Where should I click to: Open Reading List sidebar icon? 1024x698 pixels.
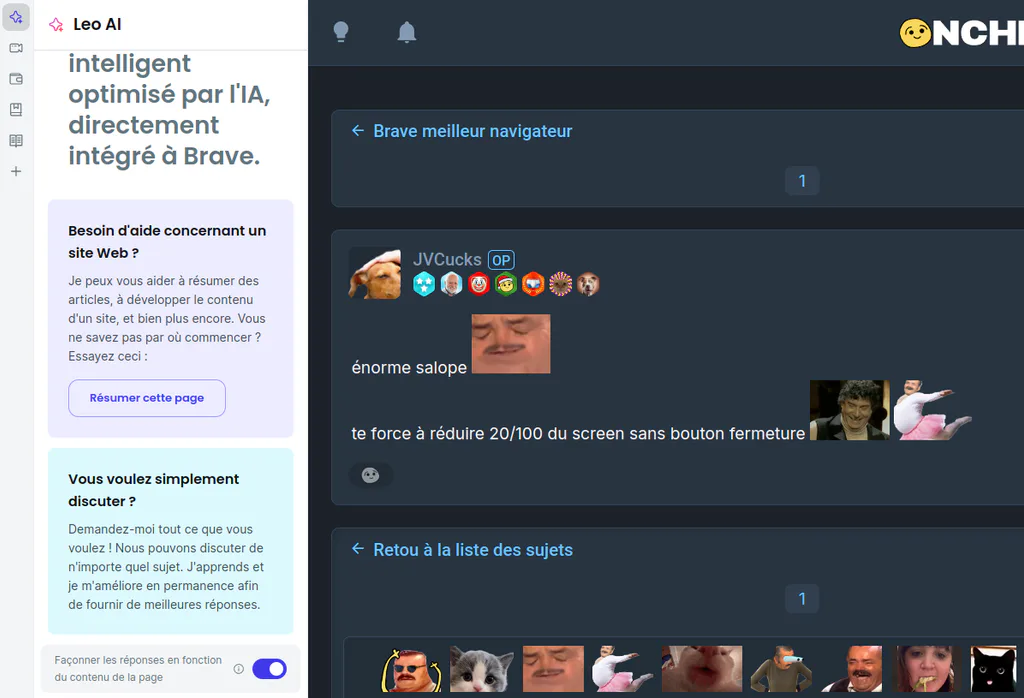pos(16,140)
